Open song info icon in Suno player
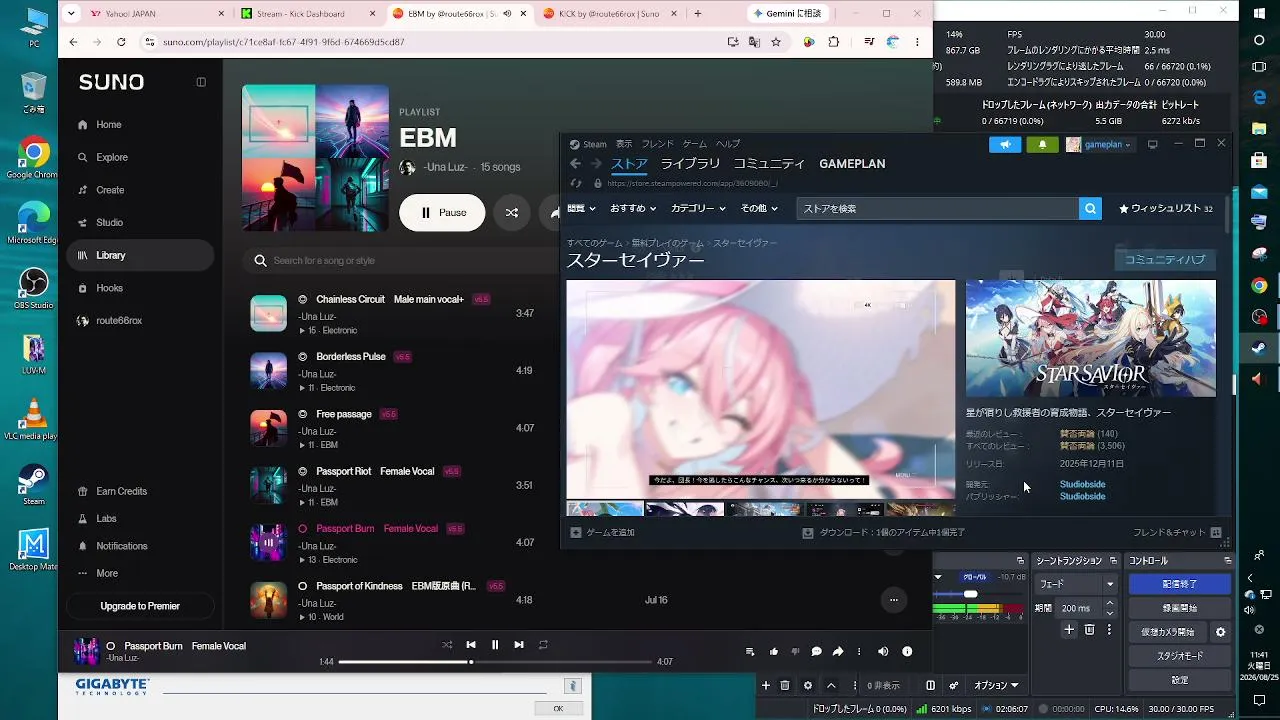 click(x=907, y=652)
